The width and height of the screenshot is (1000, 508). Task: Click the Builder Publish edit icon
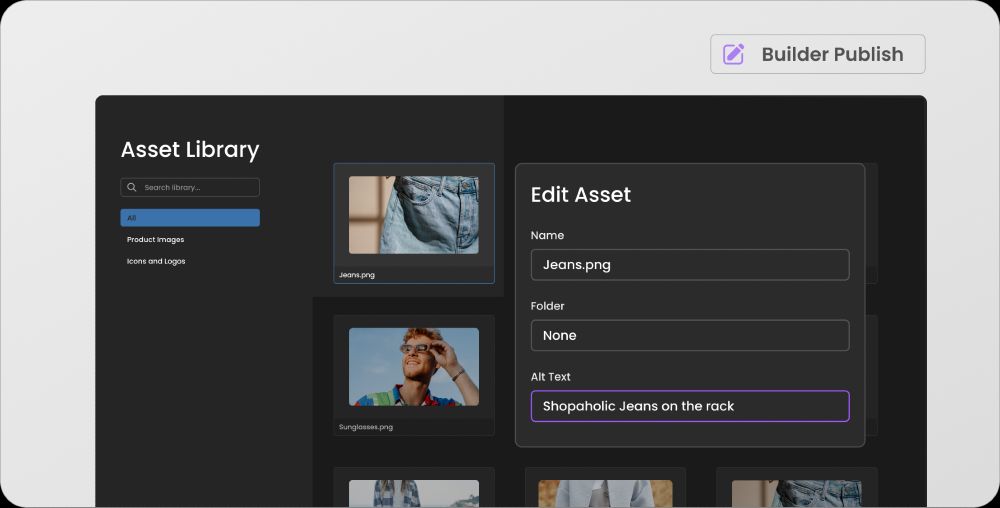coord(733,54)
